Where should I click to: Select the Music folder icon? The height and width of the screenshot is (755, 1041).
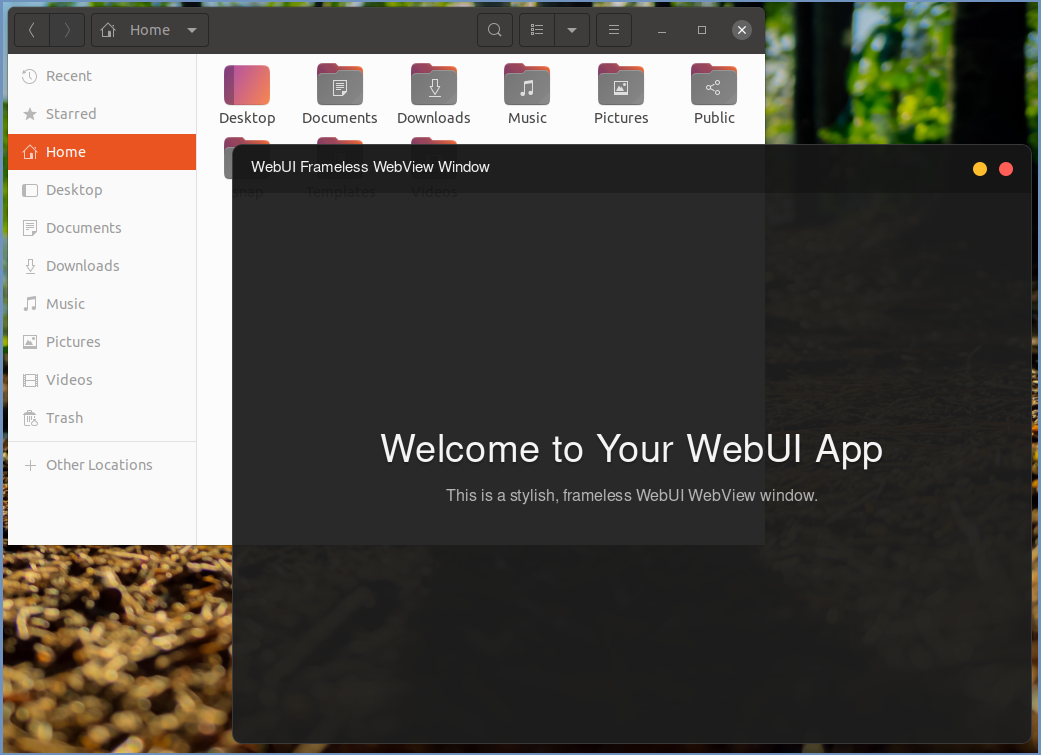pyautogui.click(x=527, y=85)
